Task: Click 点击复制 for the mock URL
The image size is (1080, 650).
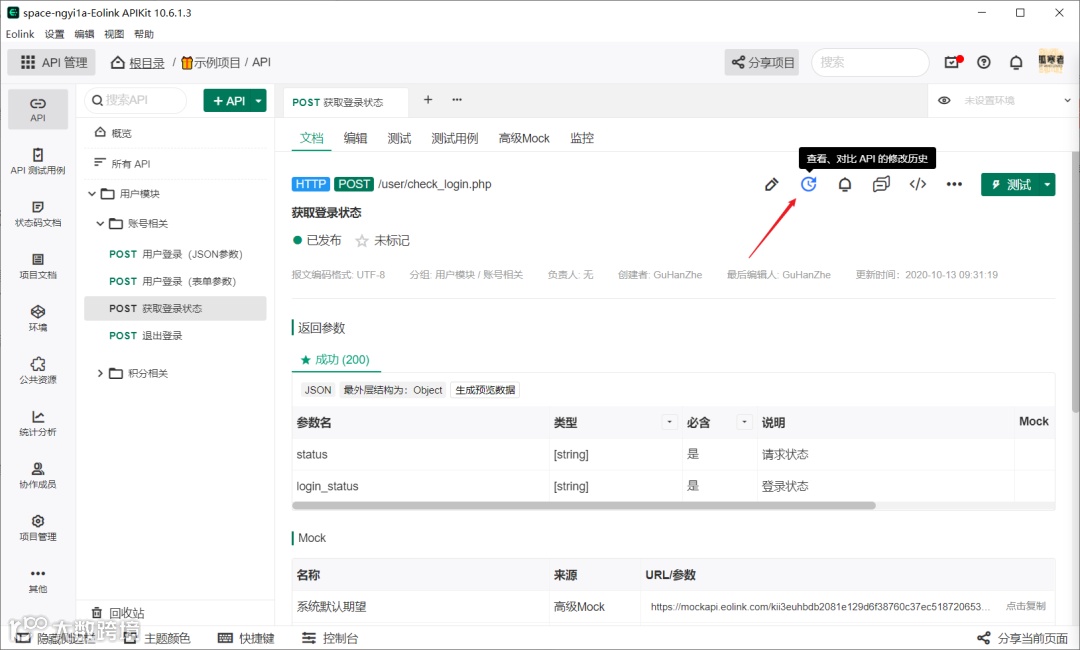Action: point(1026,606)
